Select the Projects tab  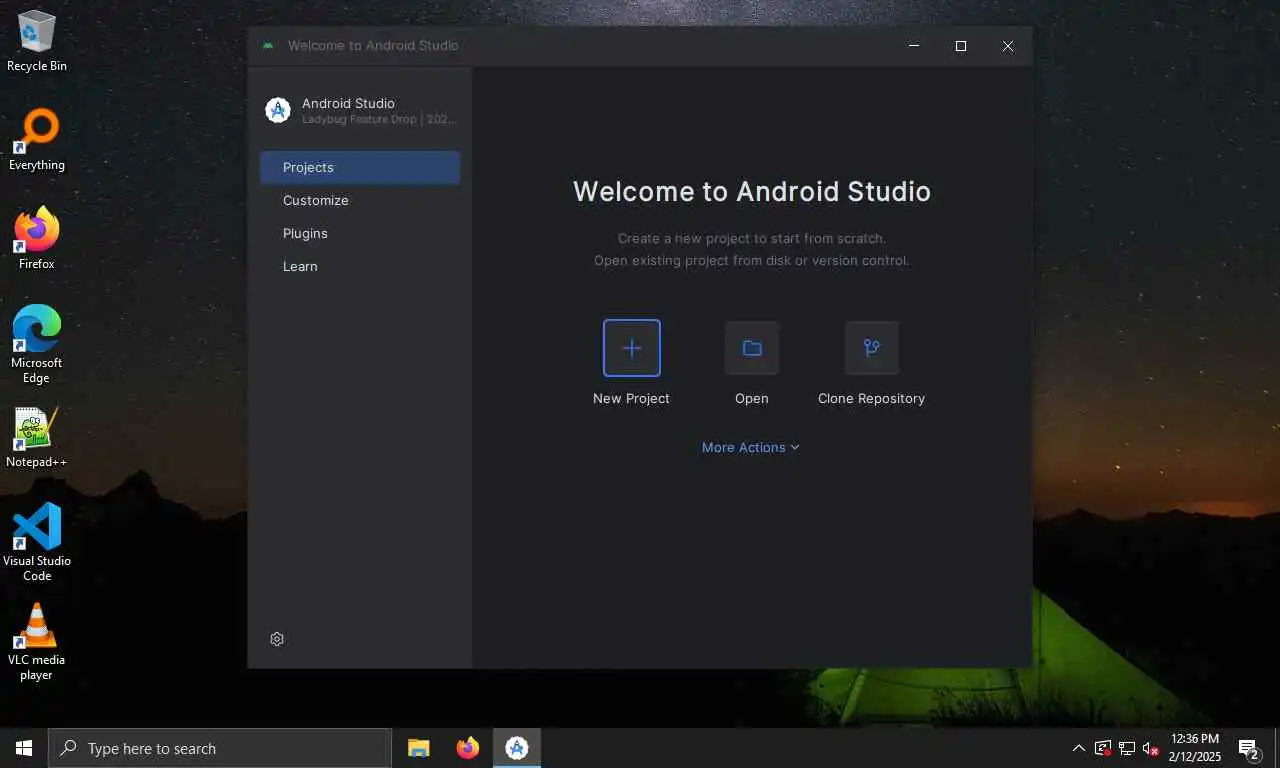point(360,167)
